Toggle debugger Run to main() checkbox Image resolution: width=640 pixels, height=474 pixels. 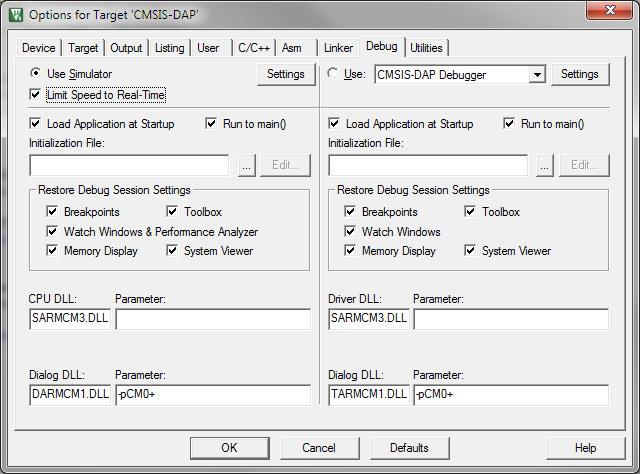(509, 123)
